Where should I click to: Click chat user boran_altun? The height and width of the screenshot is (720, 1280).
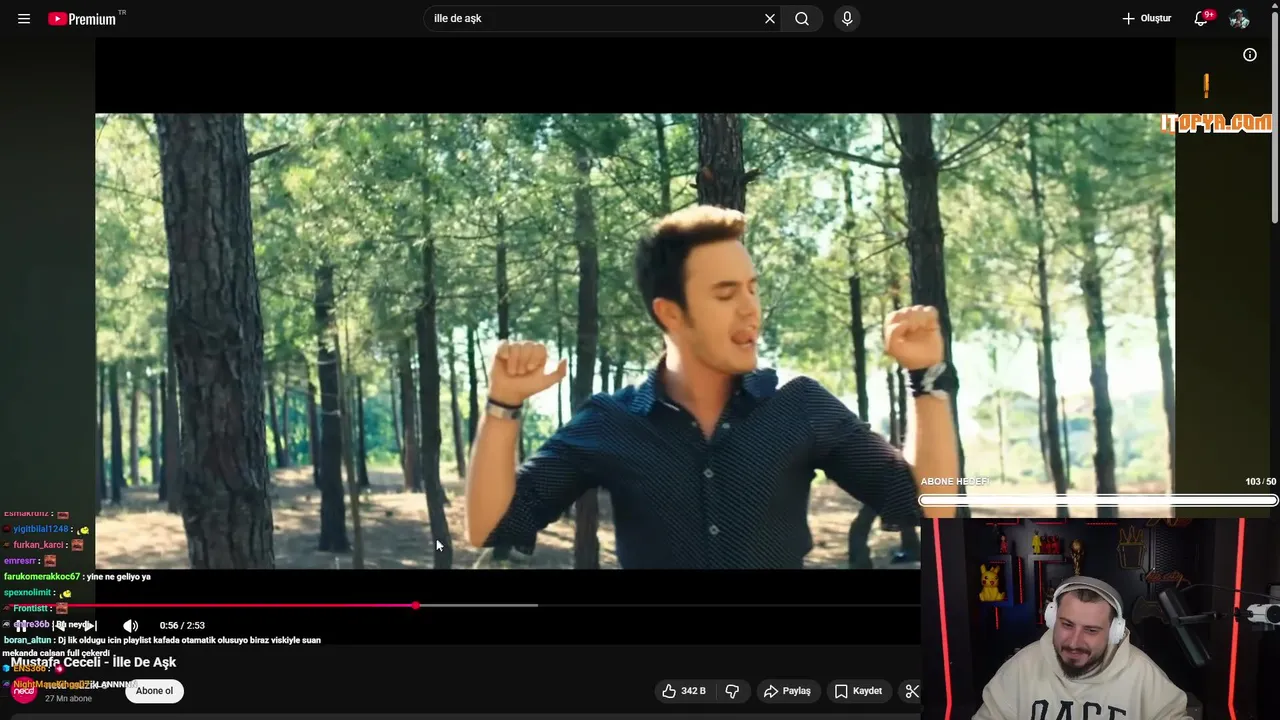(27, 640)
